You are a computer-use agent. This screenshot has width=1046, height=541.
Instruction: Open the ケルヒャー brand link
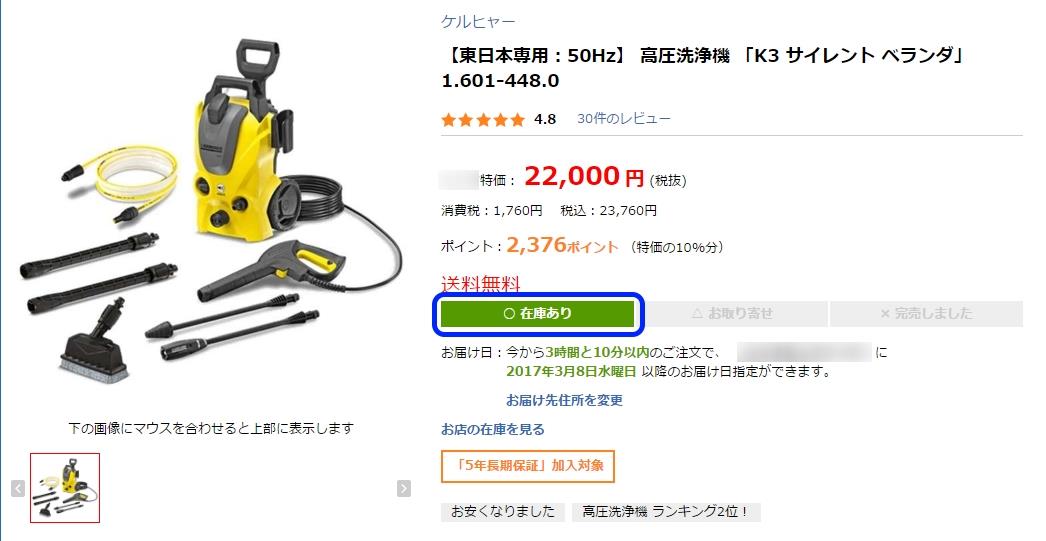pos(478,22)
